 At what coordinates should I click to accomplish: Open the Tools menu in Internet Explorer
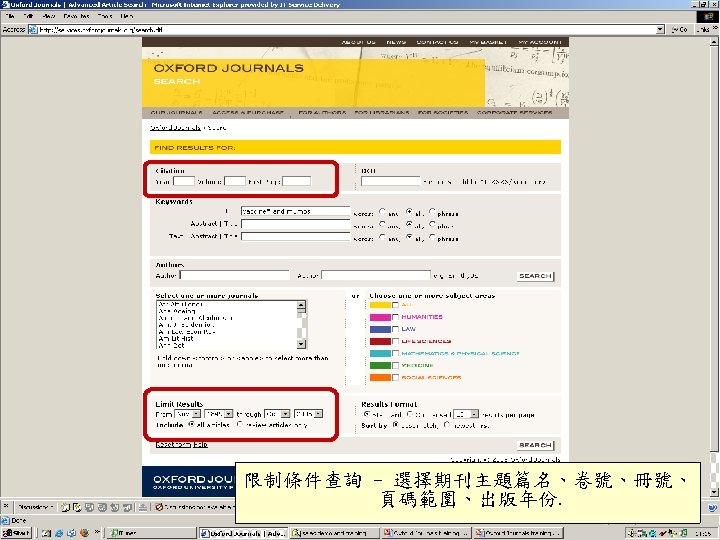tap(105, 16)
